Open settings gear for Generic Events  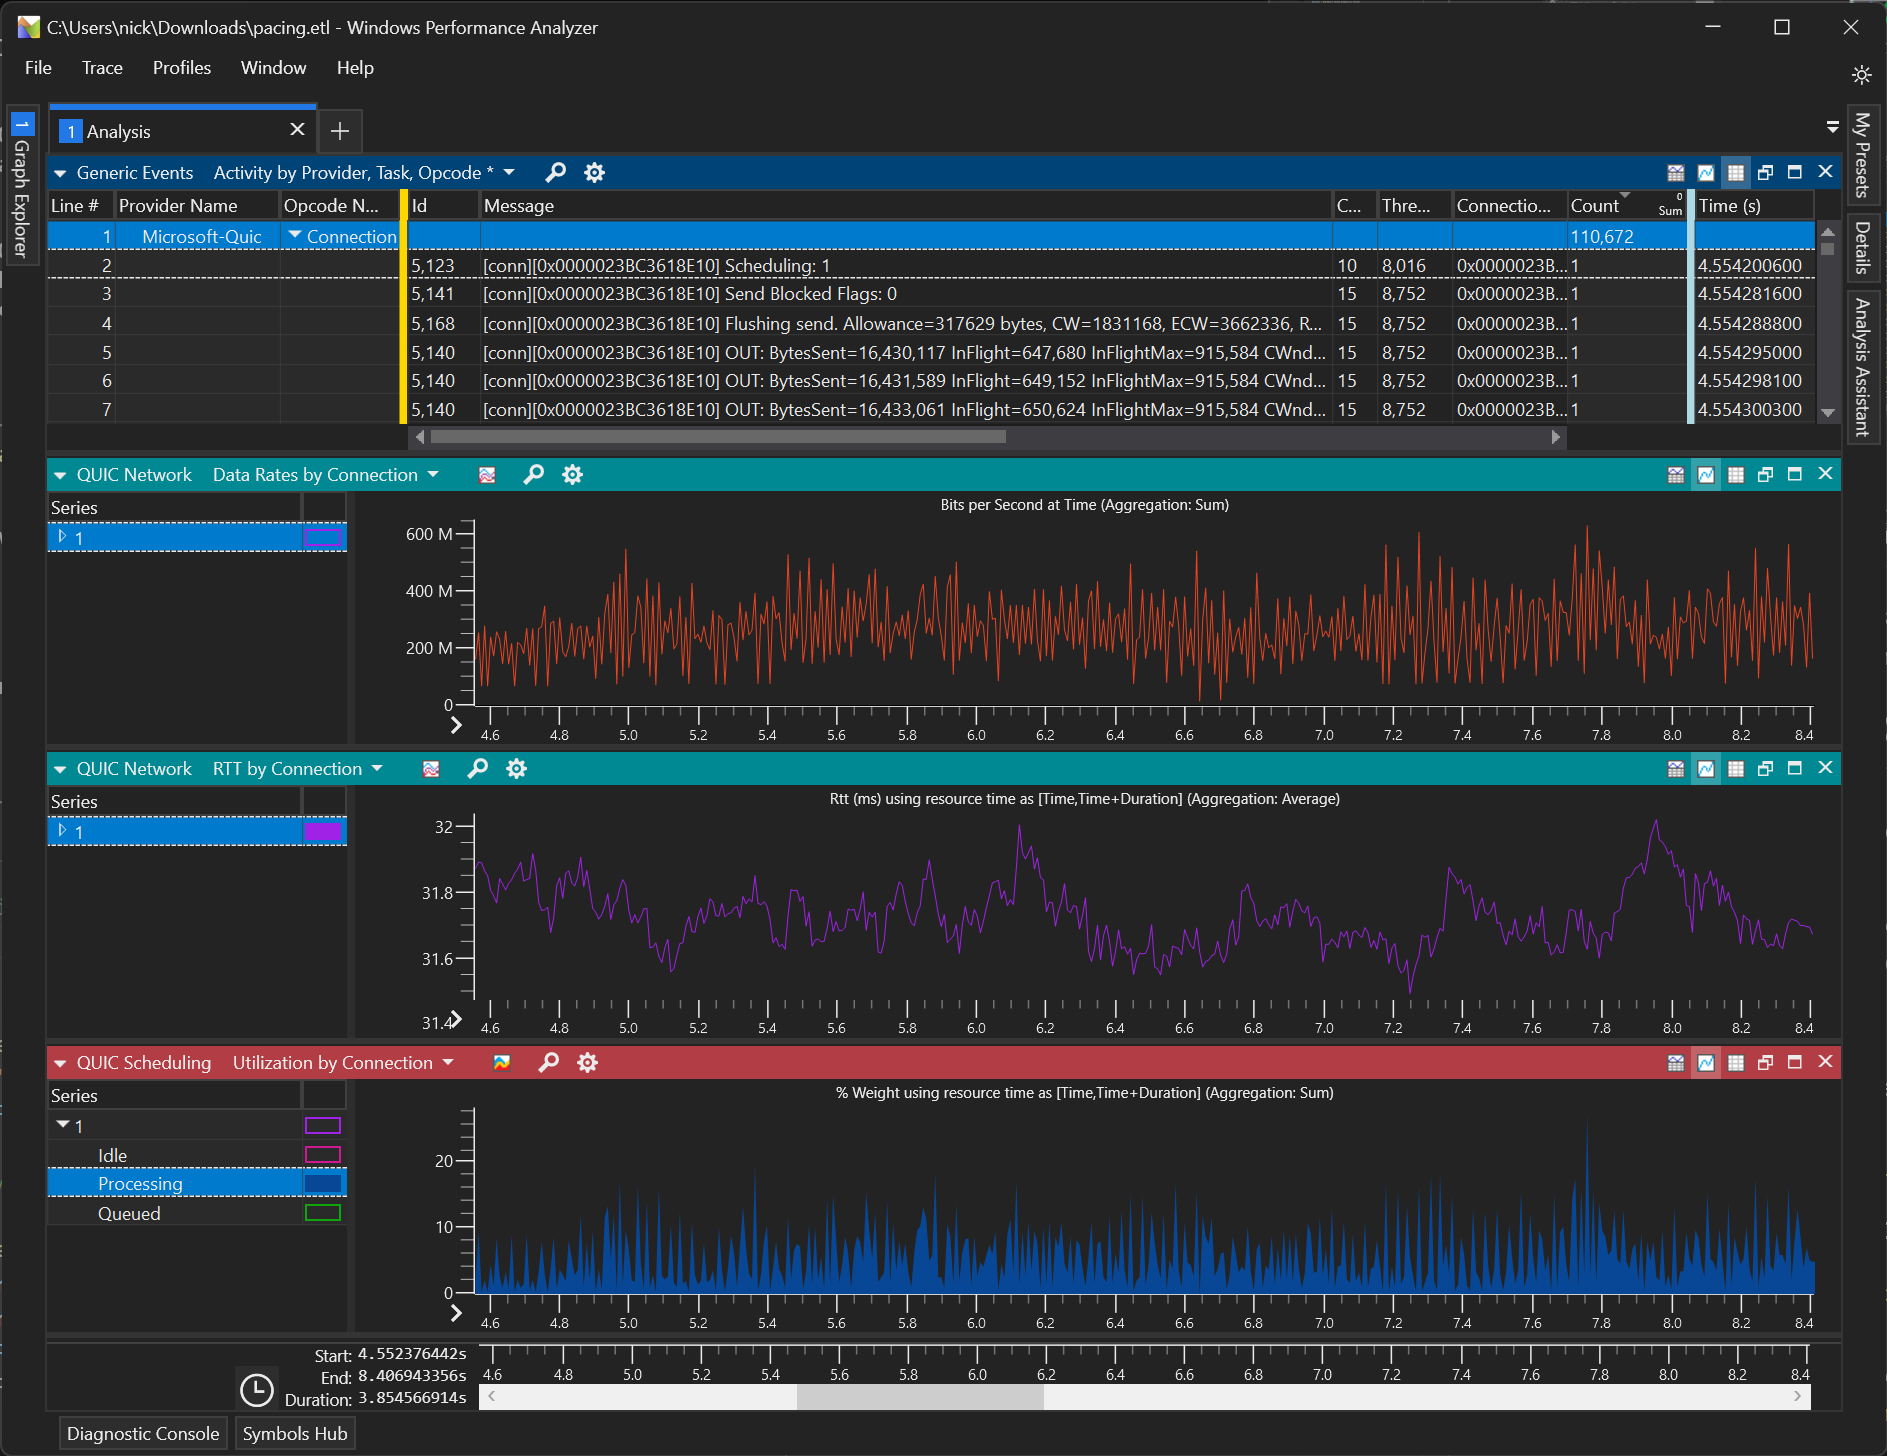point(594,172)
